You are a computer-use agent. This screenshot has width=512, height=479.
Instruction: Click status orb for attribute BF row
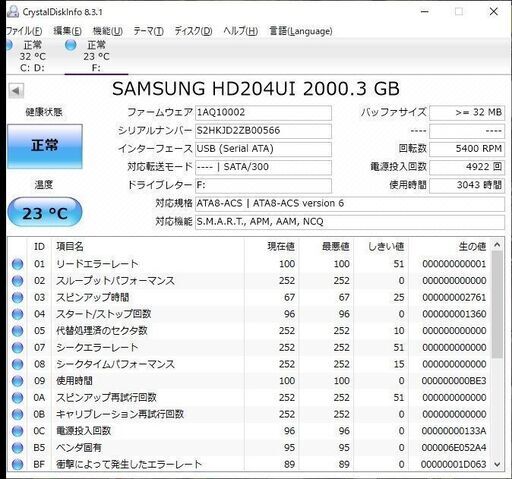17,464
